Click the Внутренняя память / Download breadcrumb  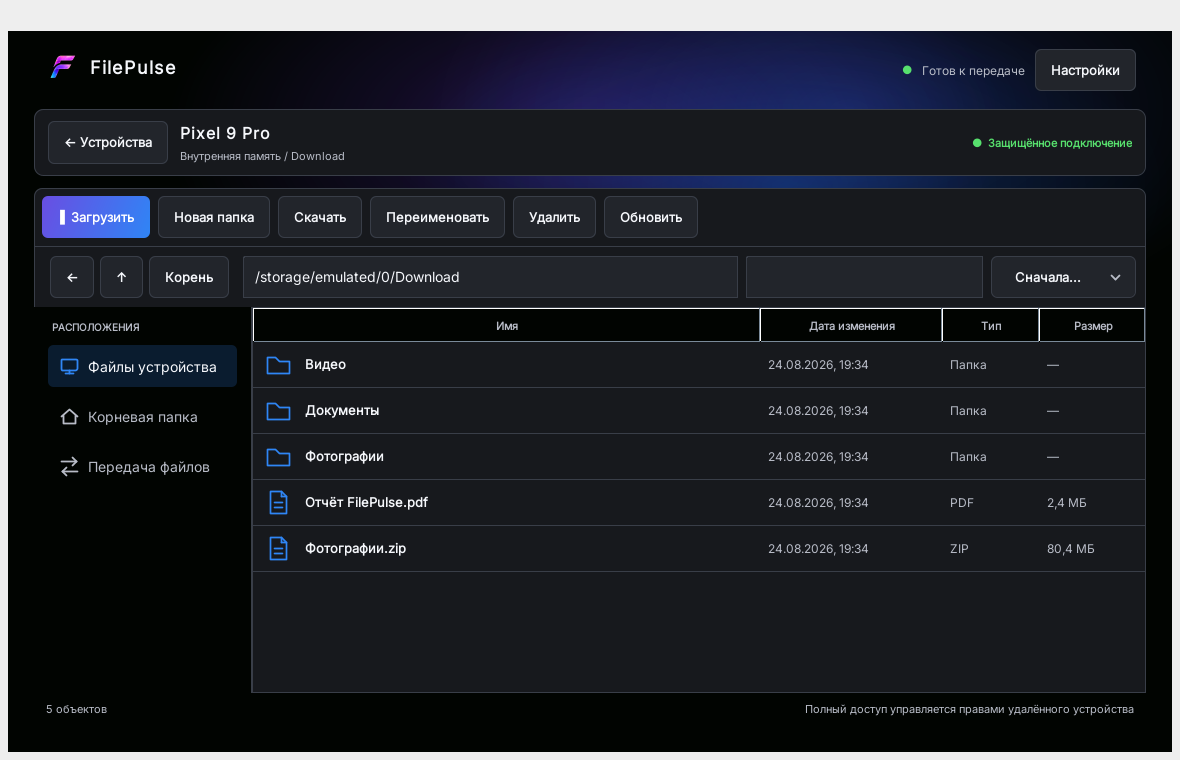coord(262,156)
